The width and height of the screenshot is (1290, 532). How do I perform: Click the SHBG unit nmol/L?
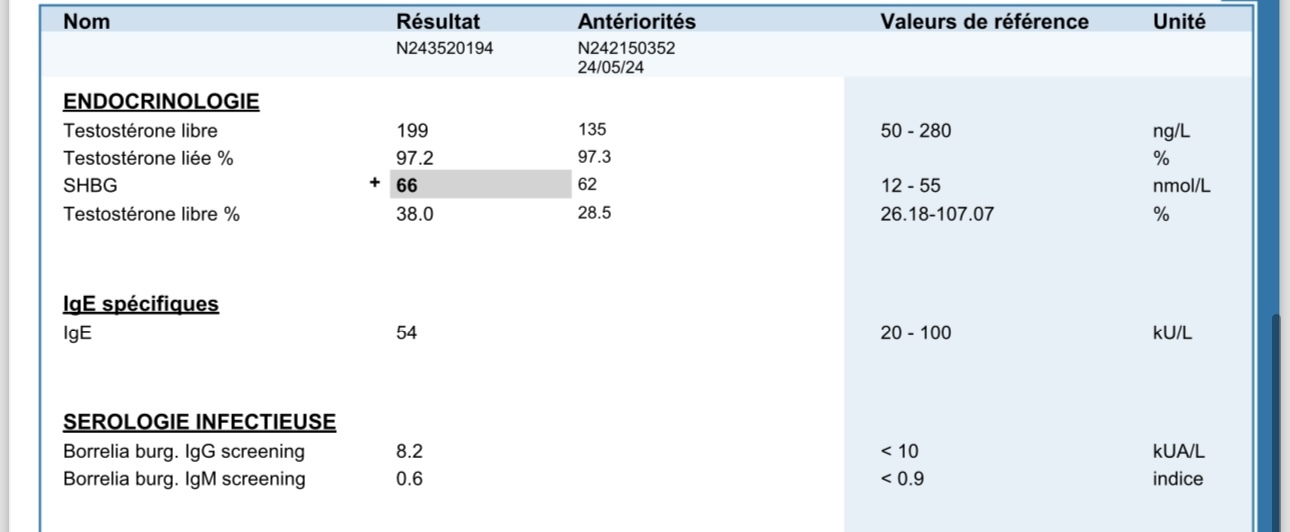(x=1181, y=186)
